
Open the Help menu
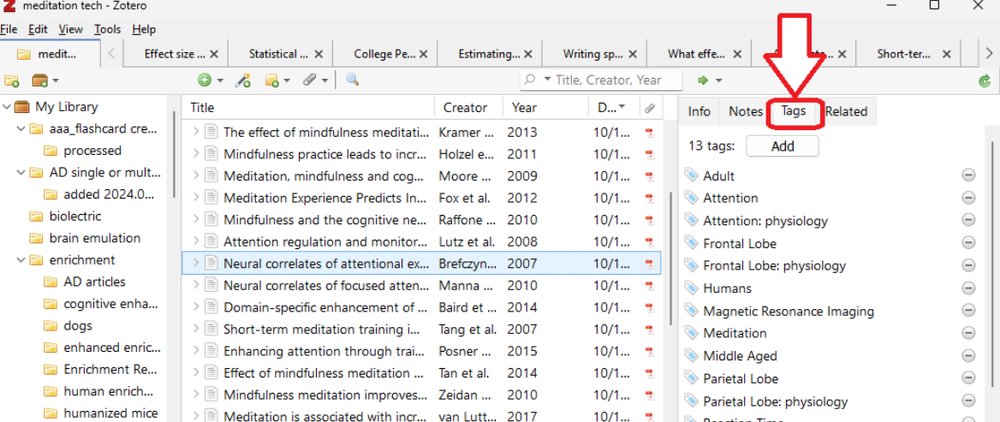coord(143,29)
